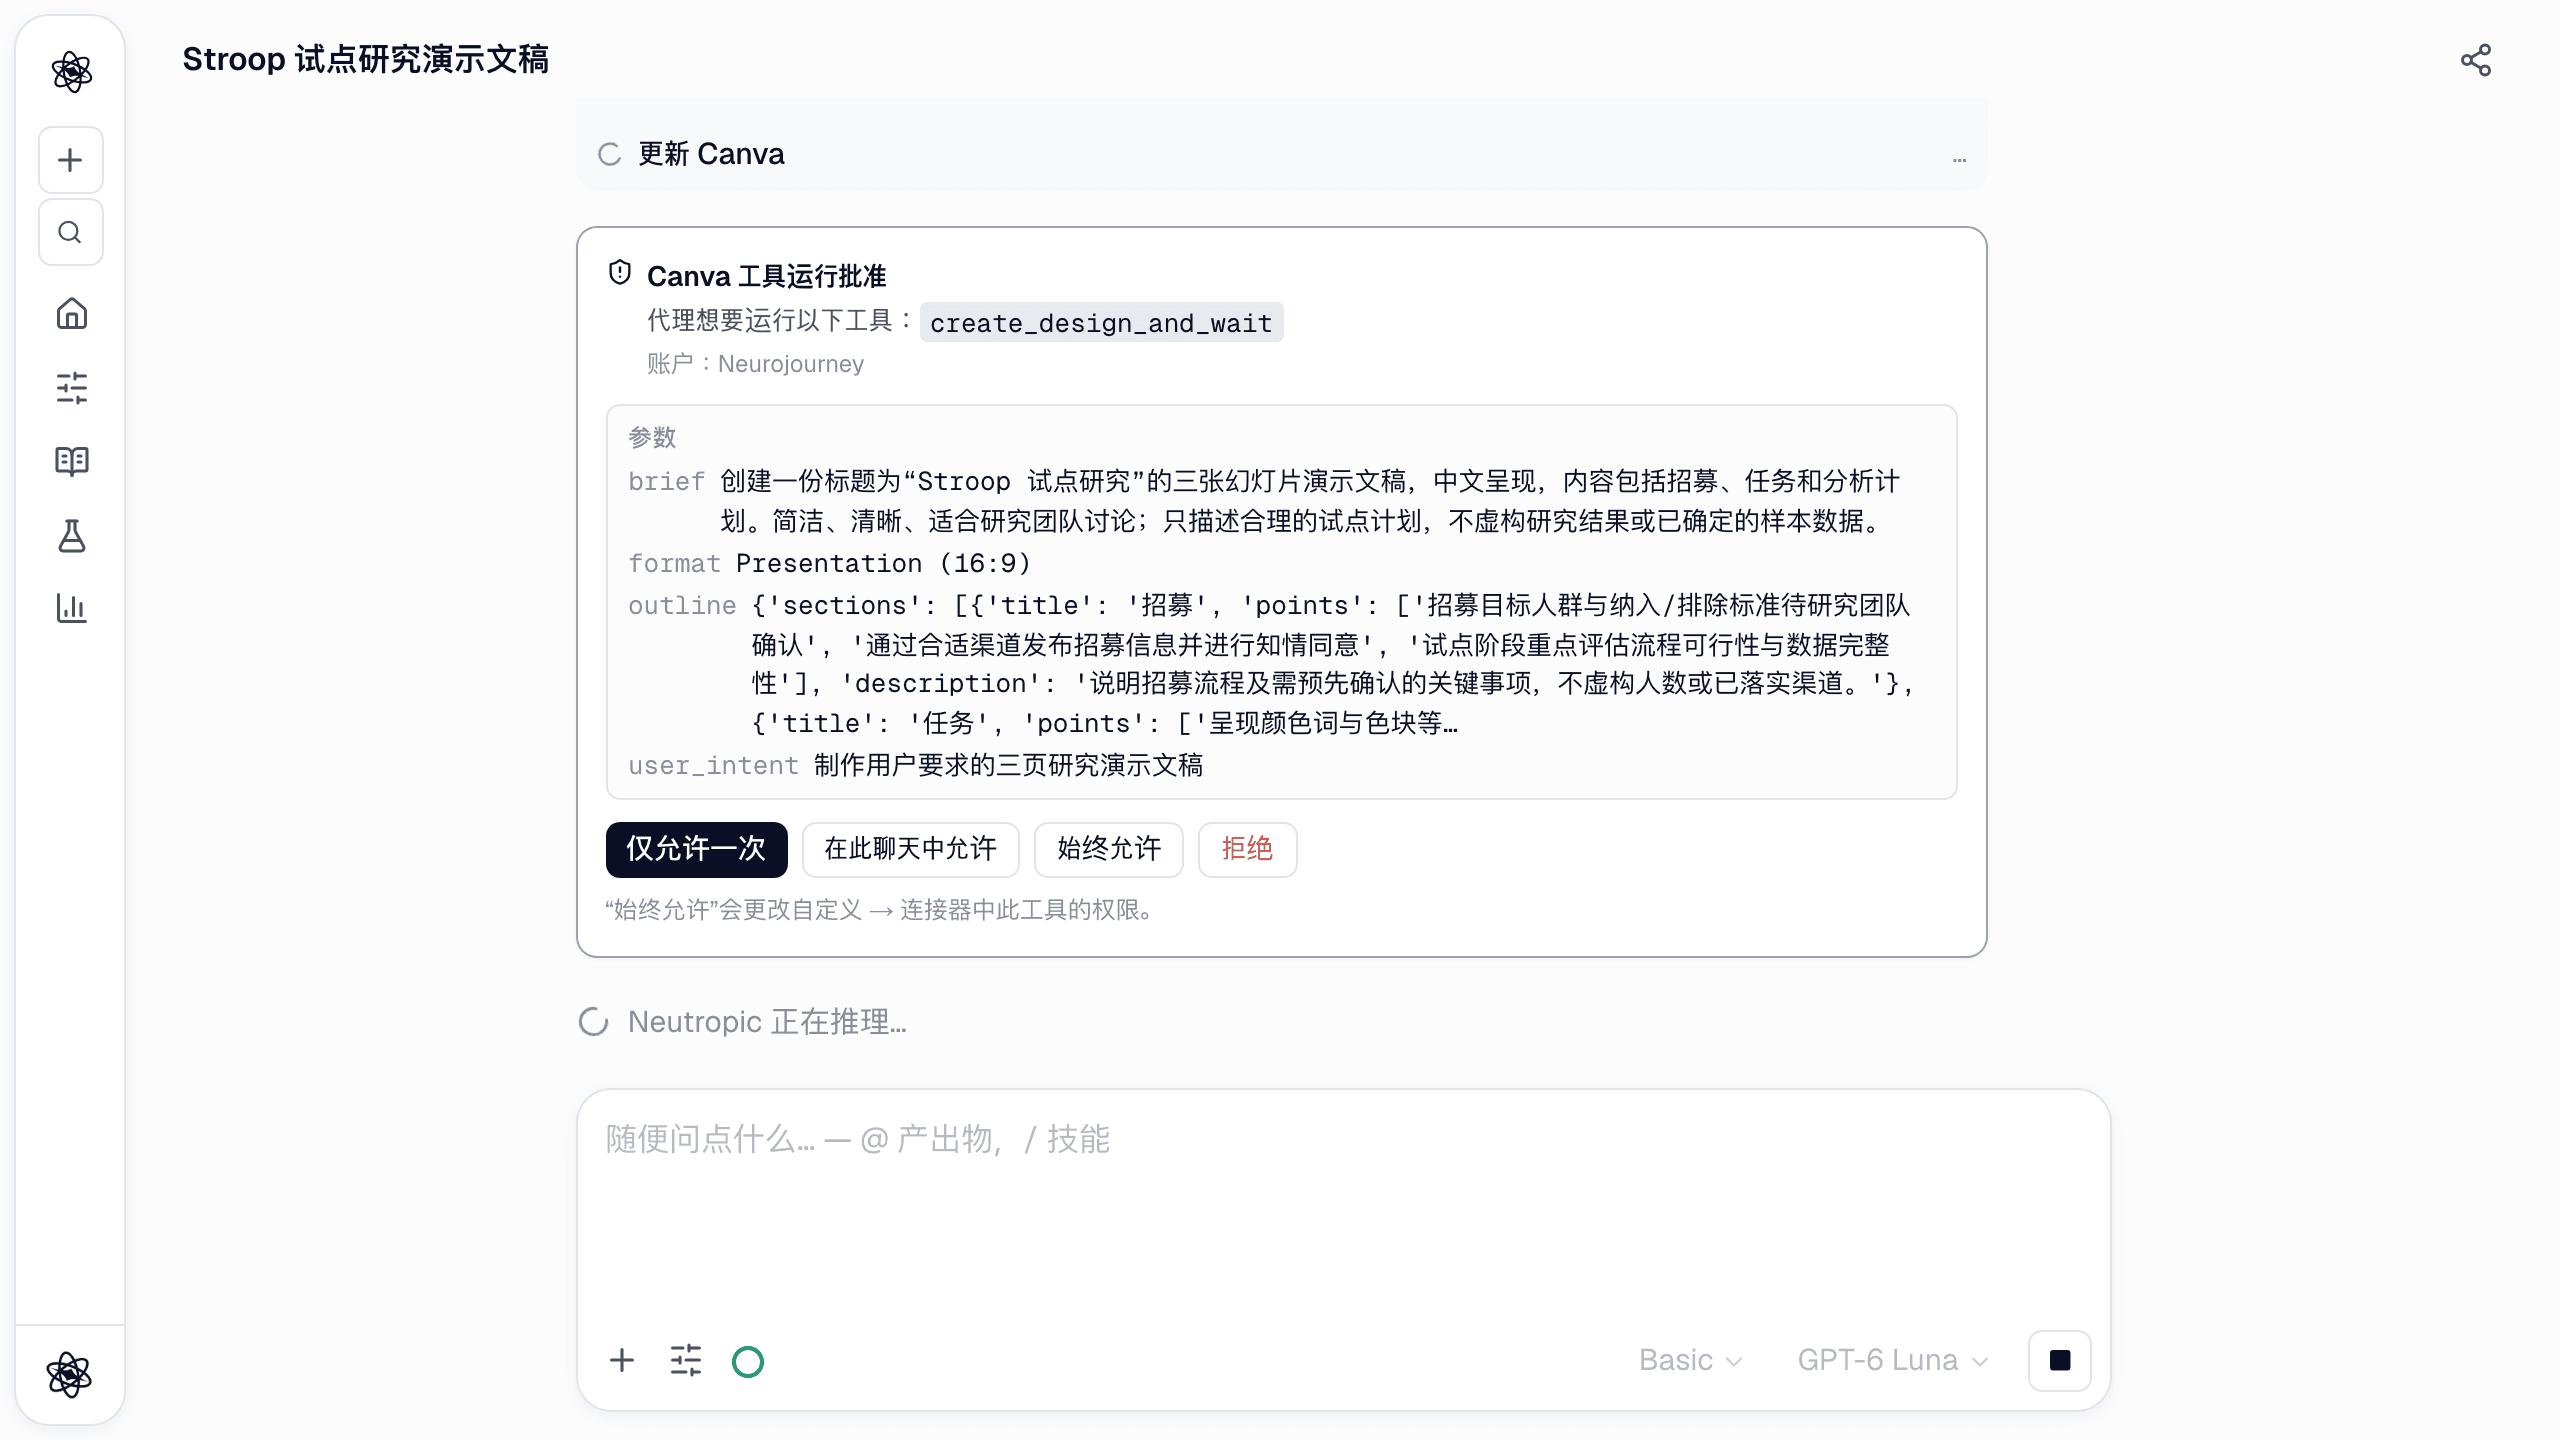This screenshot has height=1440, width=2560.
Task: Choose 在此聊天中允许
Action: point(911,849)
